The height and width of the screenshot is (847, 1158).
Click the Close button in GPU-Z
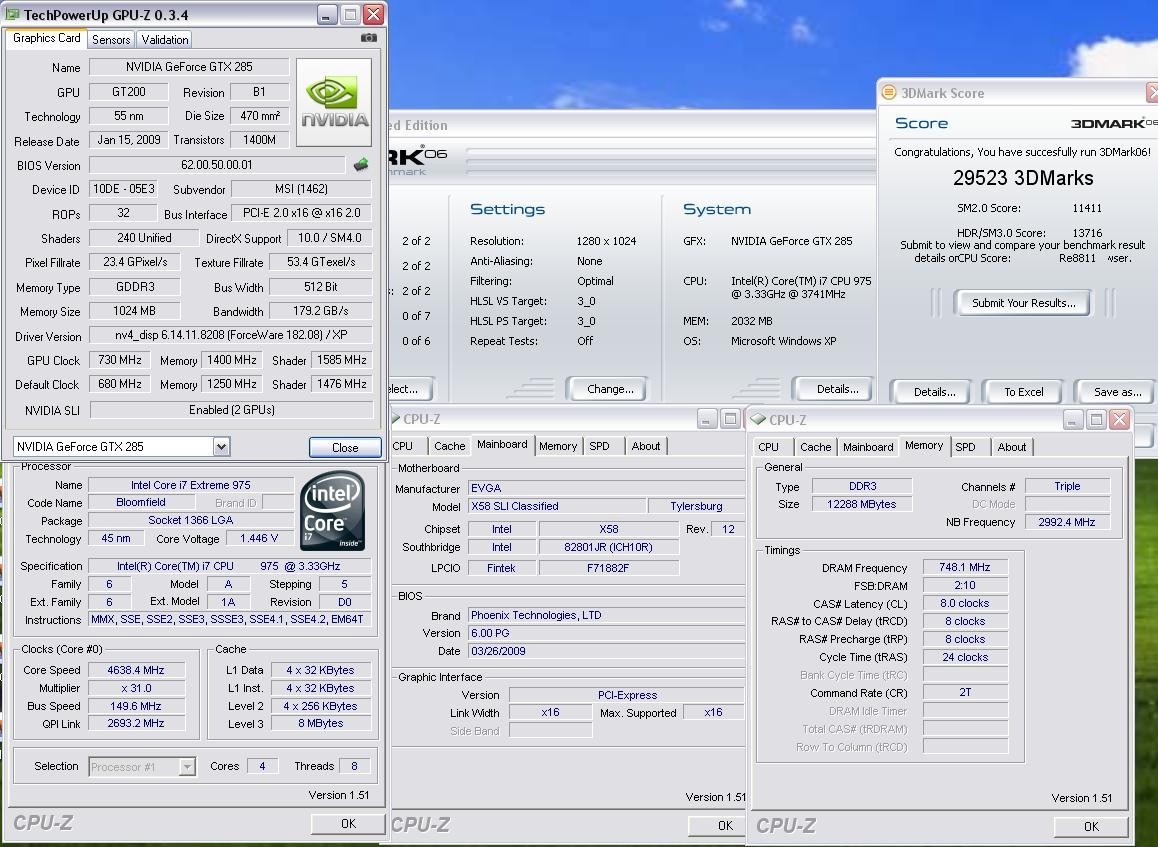coord(345,447)
